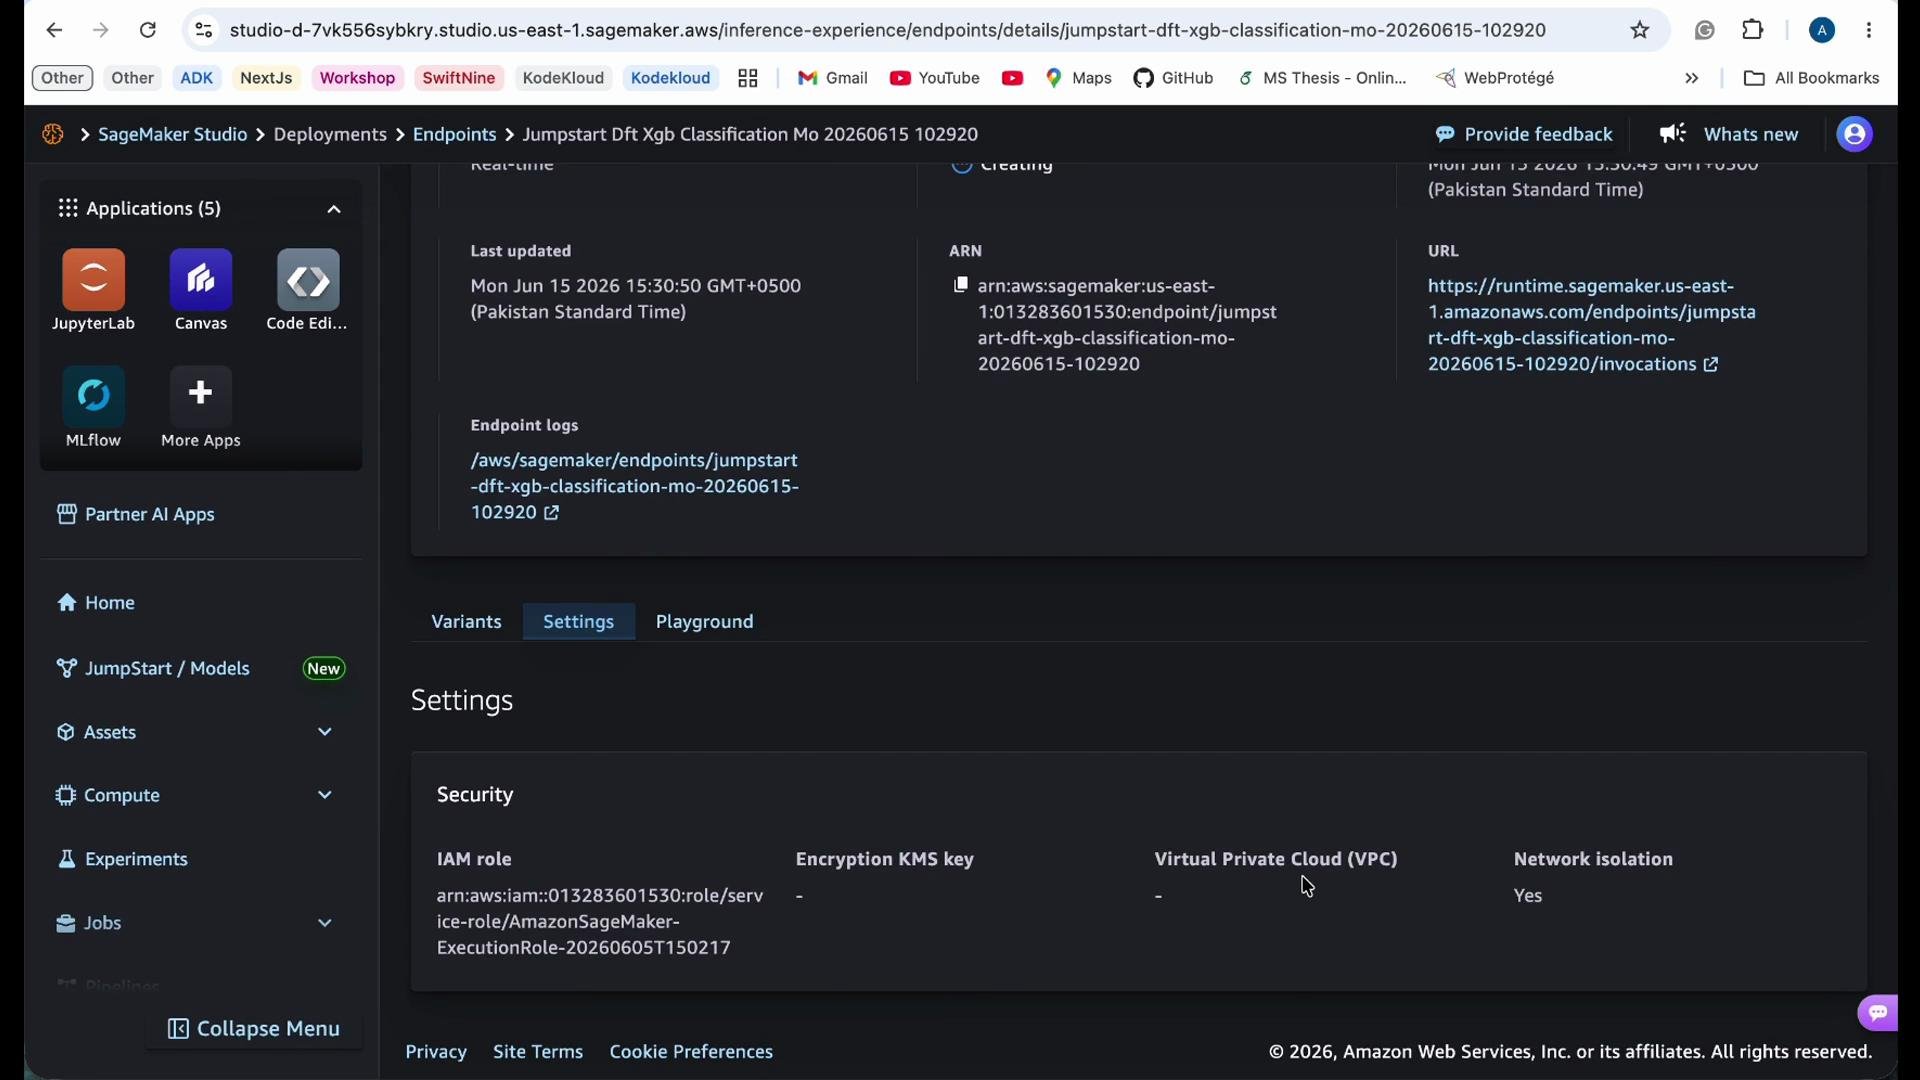Viewport: 1920px width, 1080px height.
Task: Click Endpoints in the breadcrumb
Action: tap(455, 135)
